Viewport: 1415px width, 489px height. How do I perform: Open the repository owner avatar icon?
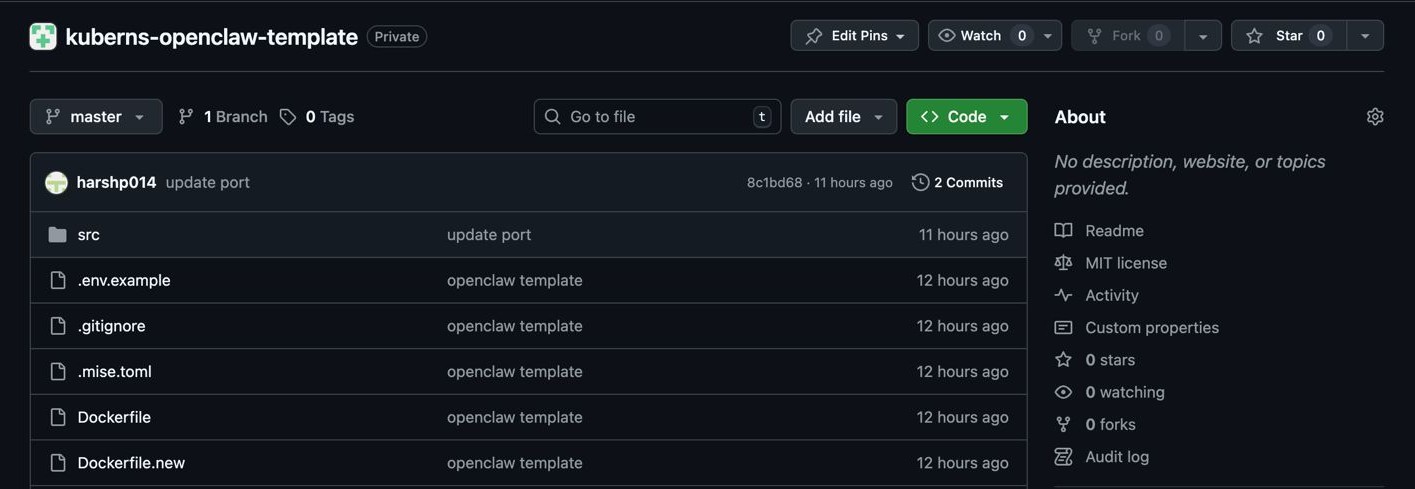pyautogui.click(x=43, y=36)
